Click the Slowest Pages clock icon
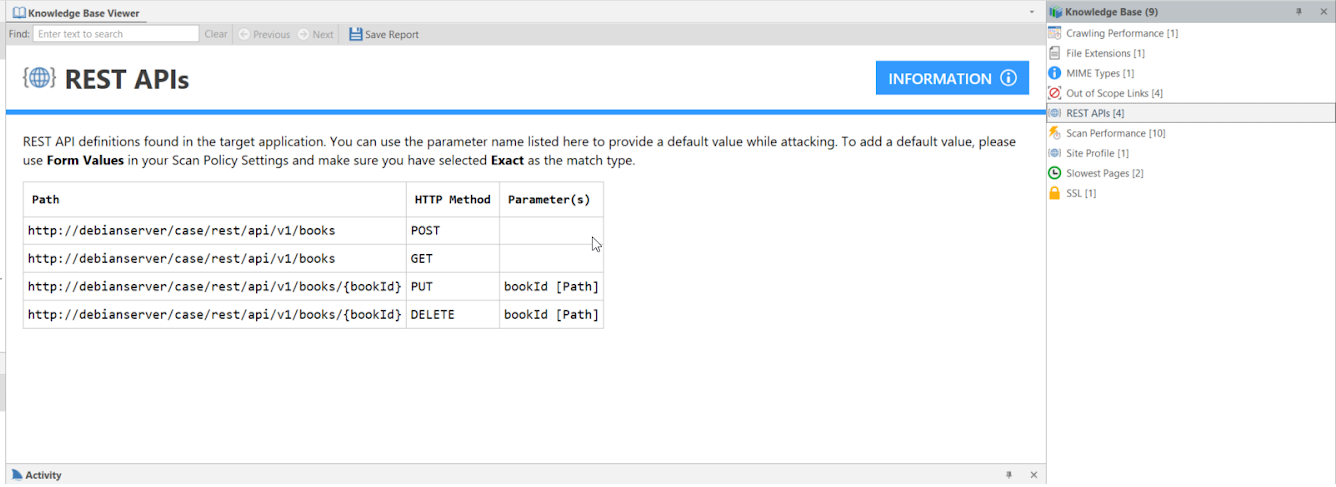The image size is (1336, 487). (1054, 173)
